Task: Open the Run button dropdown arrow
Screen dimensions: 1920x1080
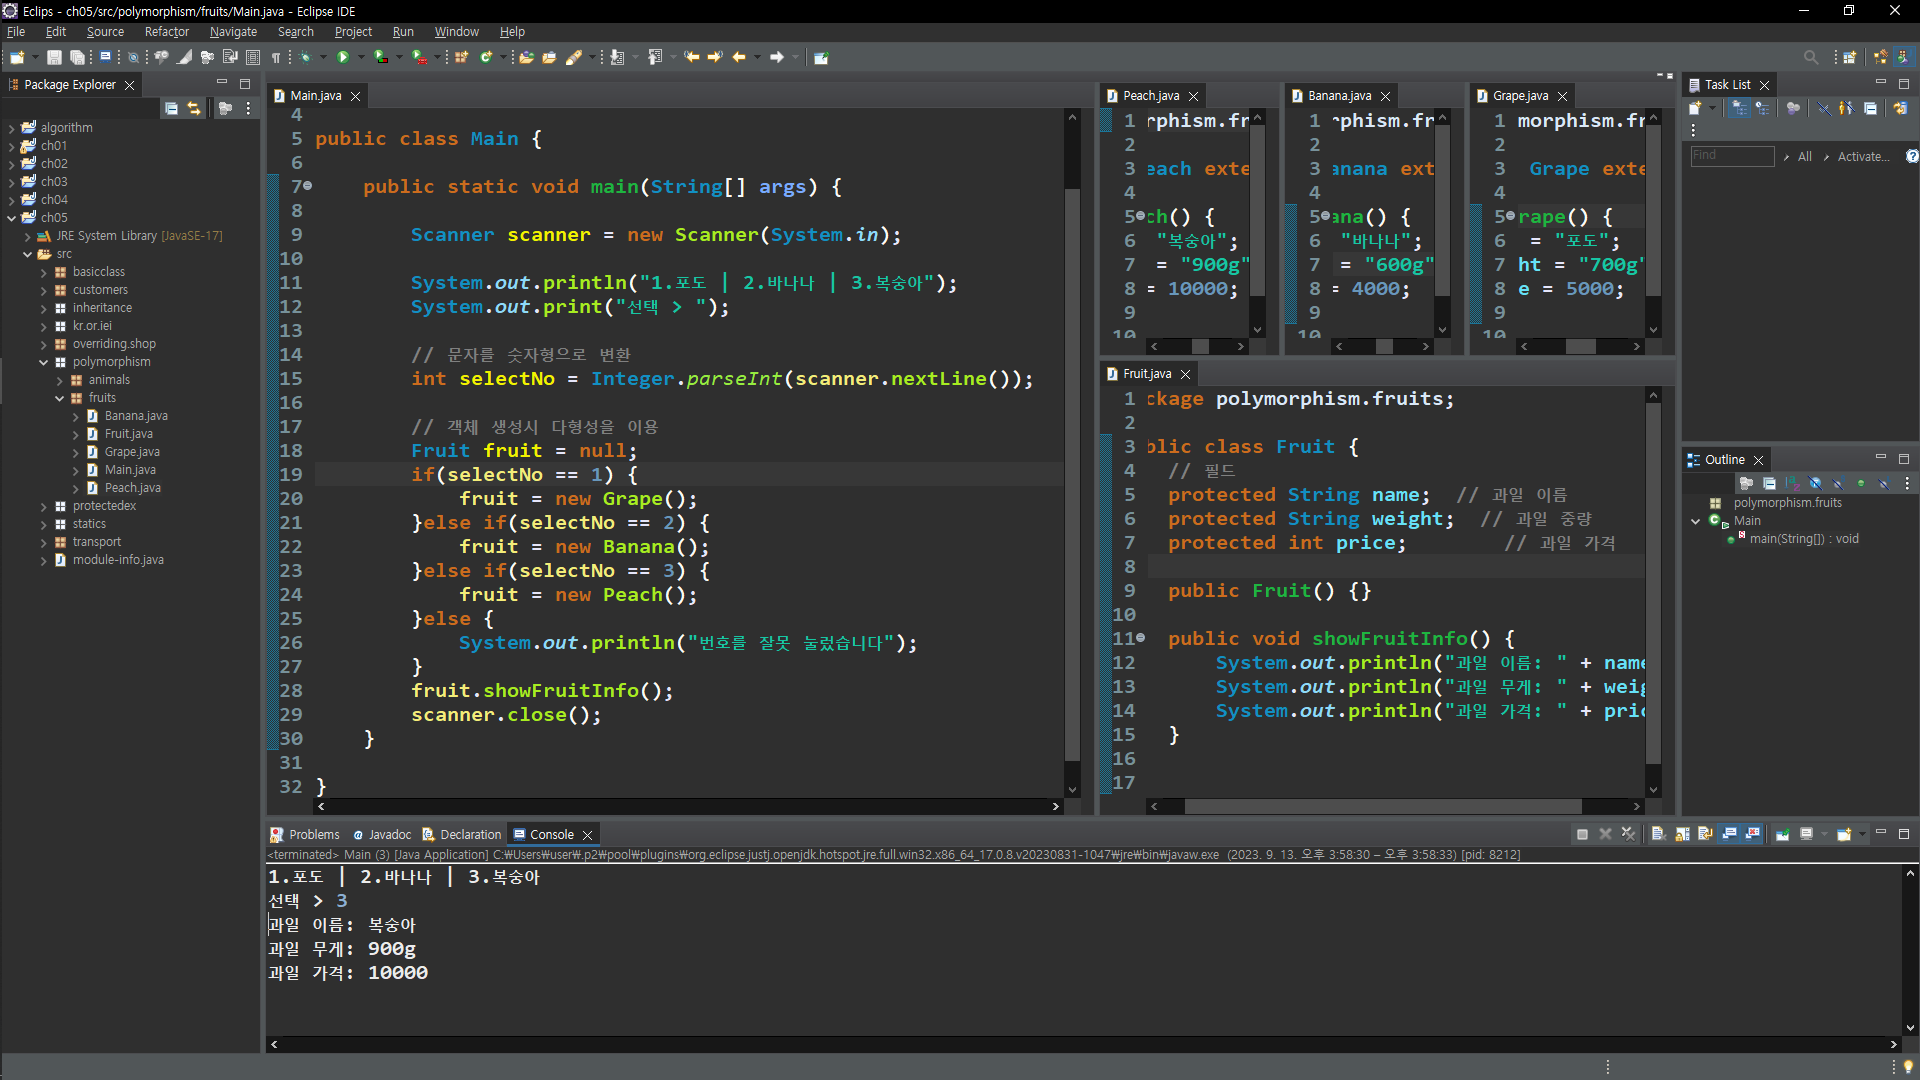Action: click(360, 57)
